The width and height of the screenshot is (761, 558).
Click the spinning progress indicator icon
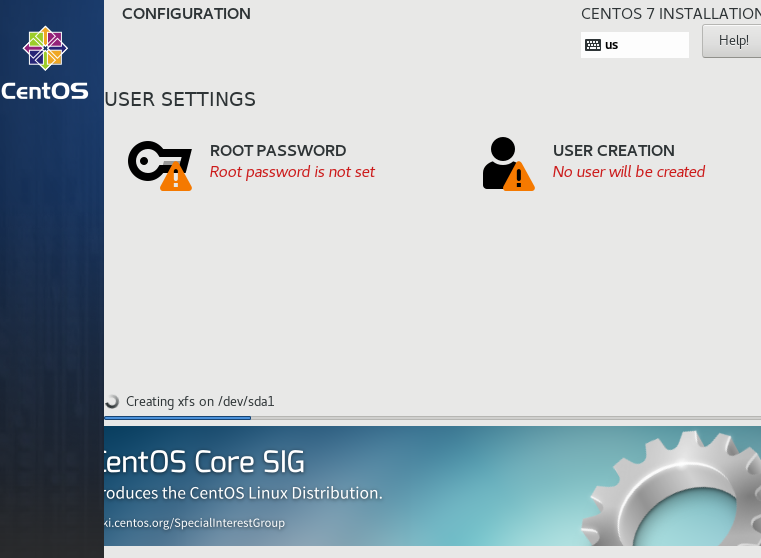(x=112, y=401)
